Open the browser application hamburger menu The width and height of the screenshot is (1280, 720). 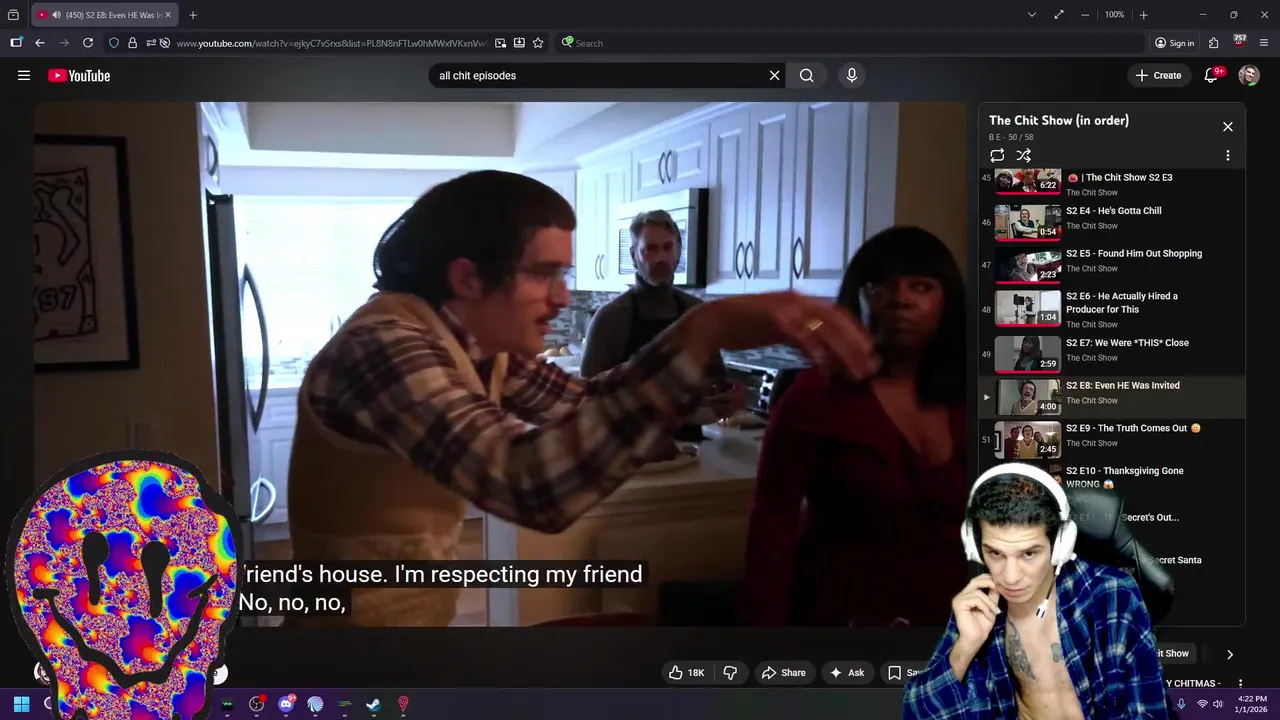click(x=1264, y=43)
